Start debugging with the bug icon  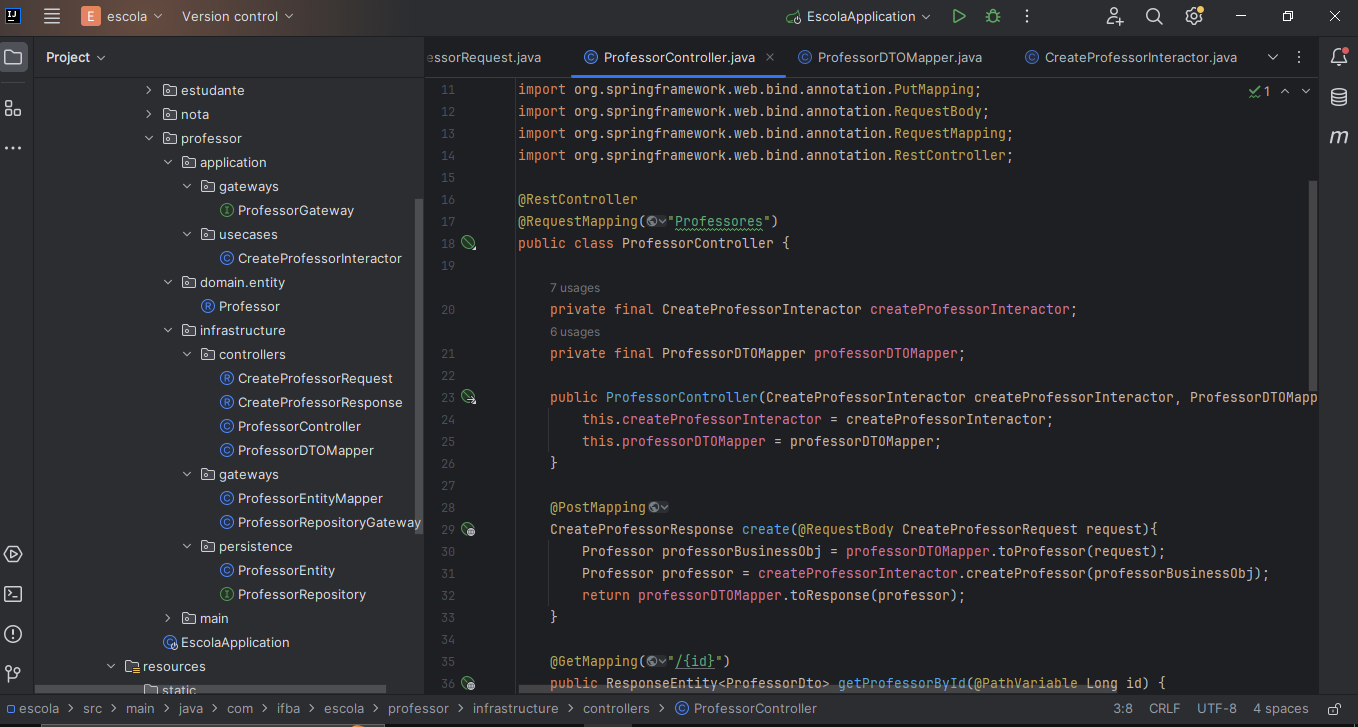[x=992, y=17]
